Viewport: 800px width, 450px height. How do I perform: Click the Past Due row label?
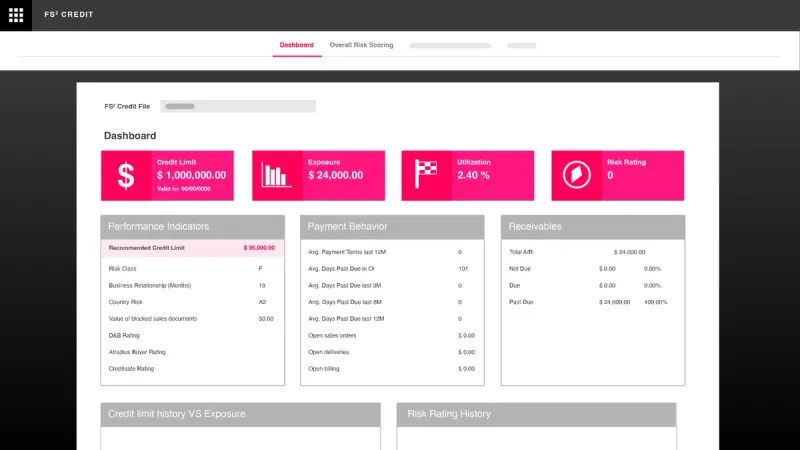[x=521, y=302]
